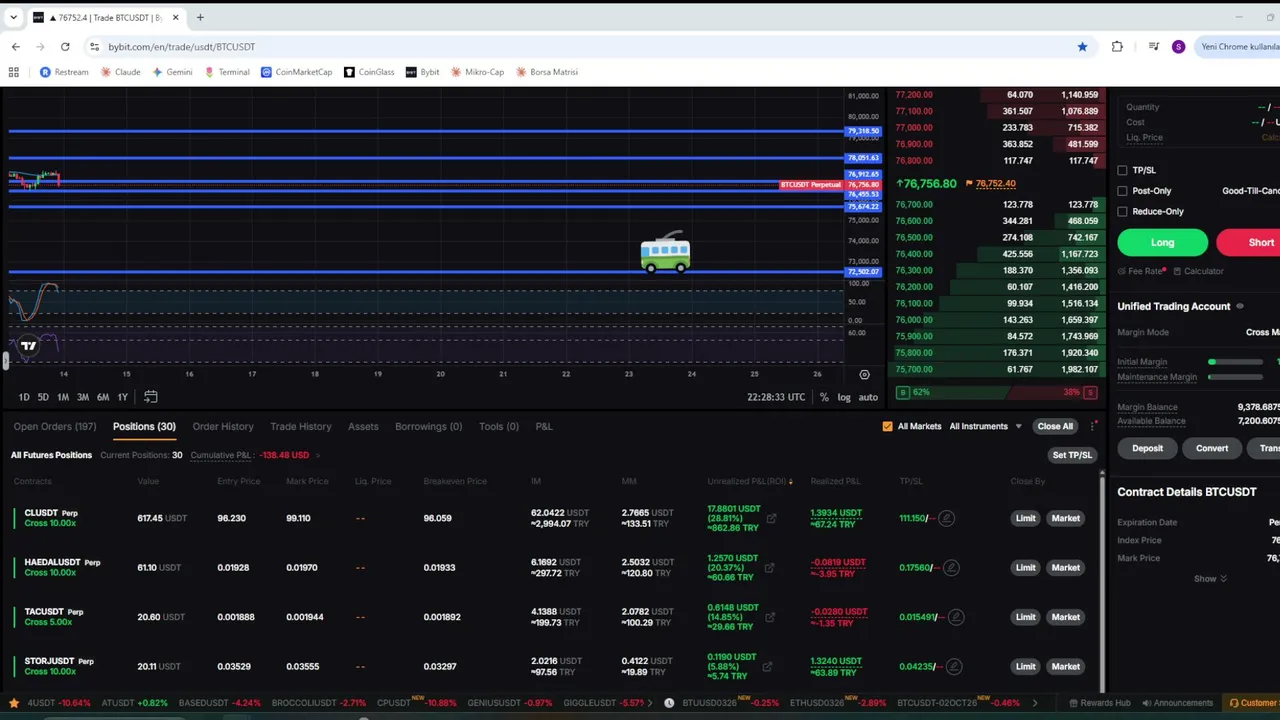Switch to the Trade History tab
Screen dimensions: 1280x720
click(x=300, y=427)
